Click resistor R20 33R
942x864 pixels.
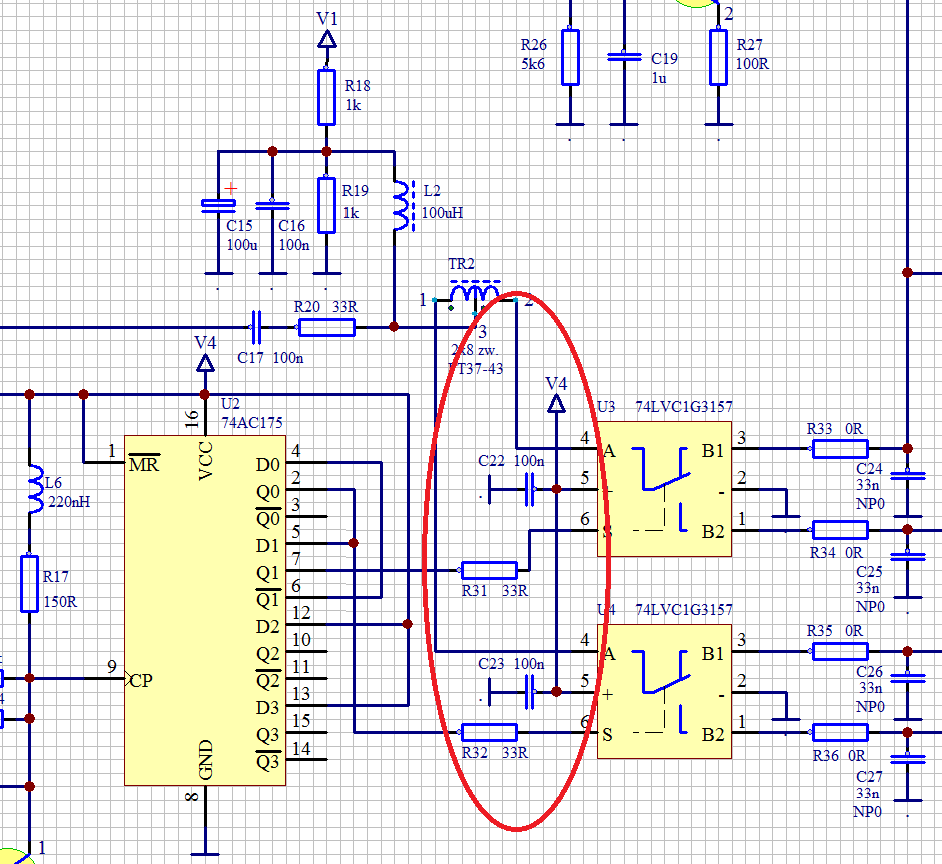click(x=326, y=326)
